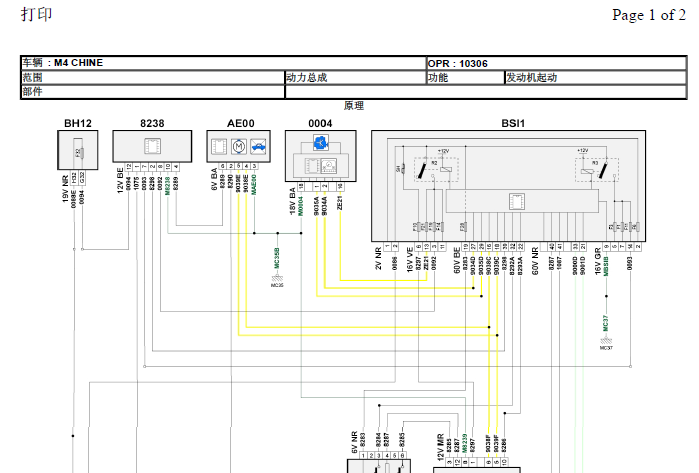Viewport: 699px width, 473px height.
Task: Click the '12V BE' connector label
Action: [x=120, y=181]
